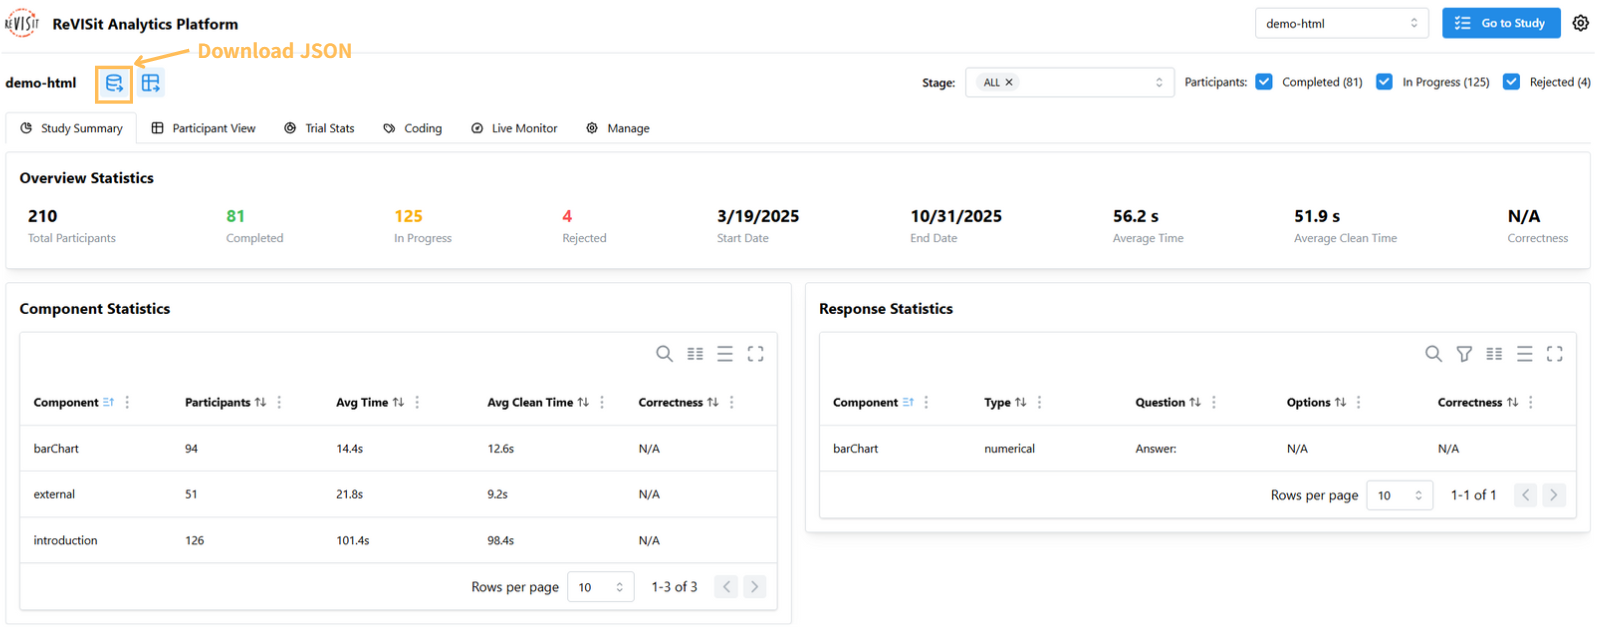
Task: Uncheck the Completed participants checkbox
Action: coord(1264,82)
